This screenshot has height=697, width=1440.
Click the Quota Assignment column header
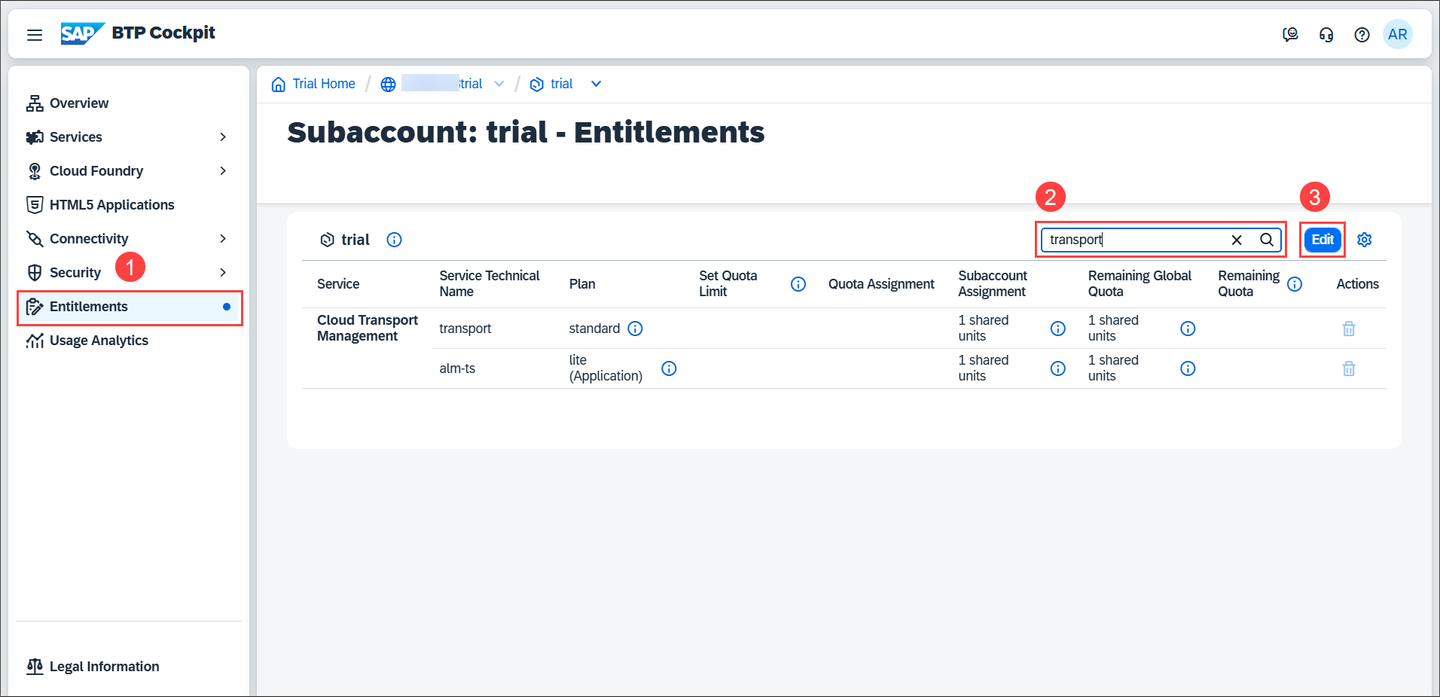(881, 284)
